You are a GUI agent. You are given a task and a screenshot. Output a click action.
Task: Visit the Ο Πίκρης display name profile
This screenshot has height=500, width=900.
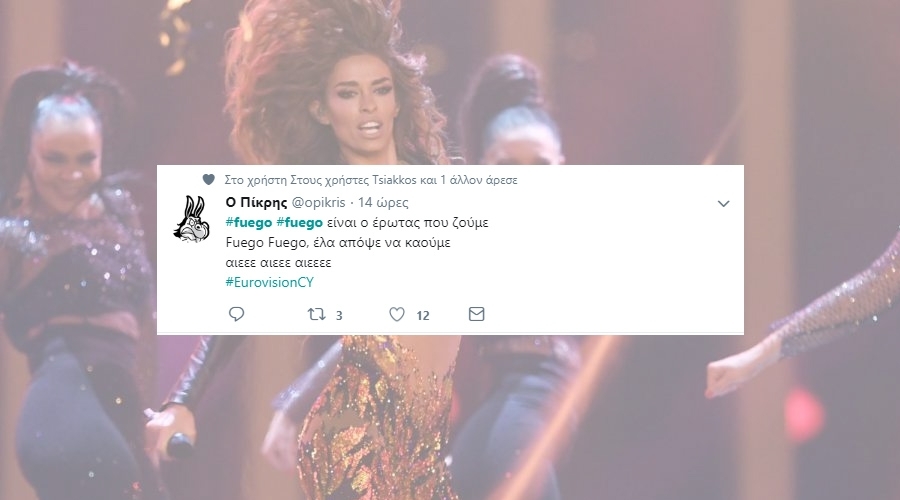[x=256, y=203]
